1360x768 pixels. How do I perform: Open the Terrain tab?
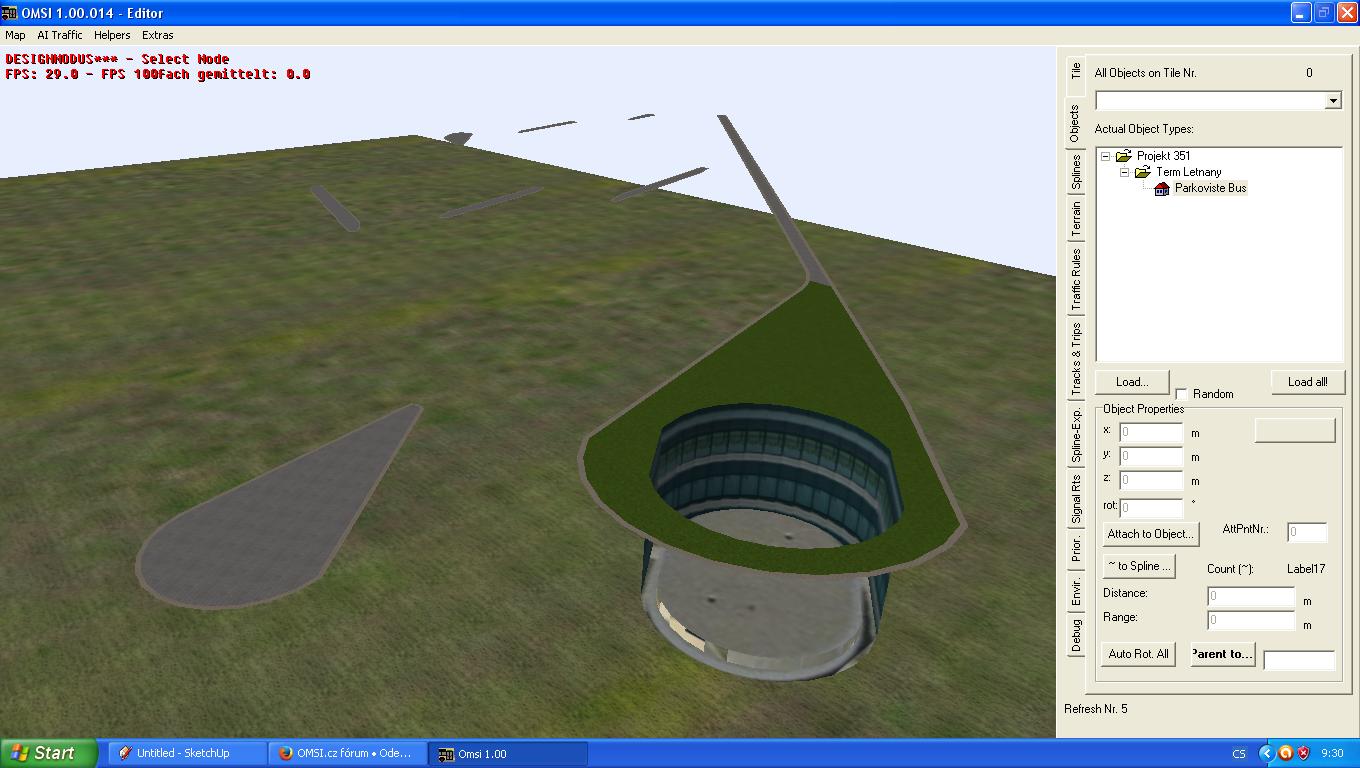pyautogui.click(x=1076, y=219)
